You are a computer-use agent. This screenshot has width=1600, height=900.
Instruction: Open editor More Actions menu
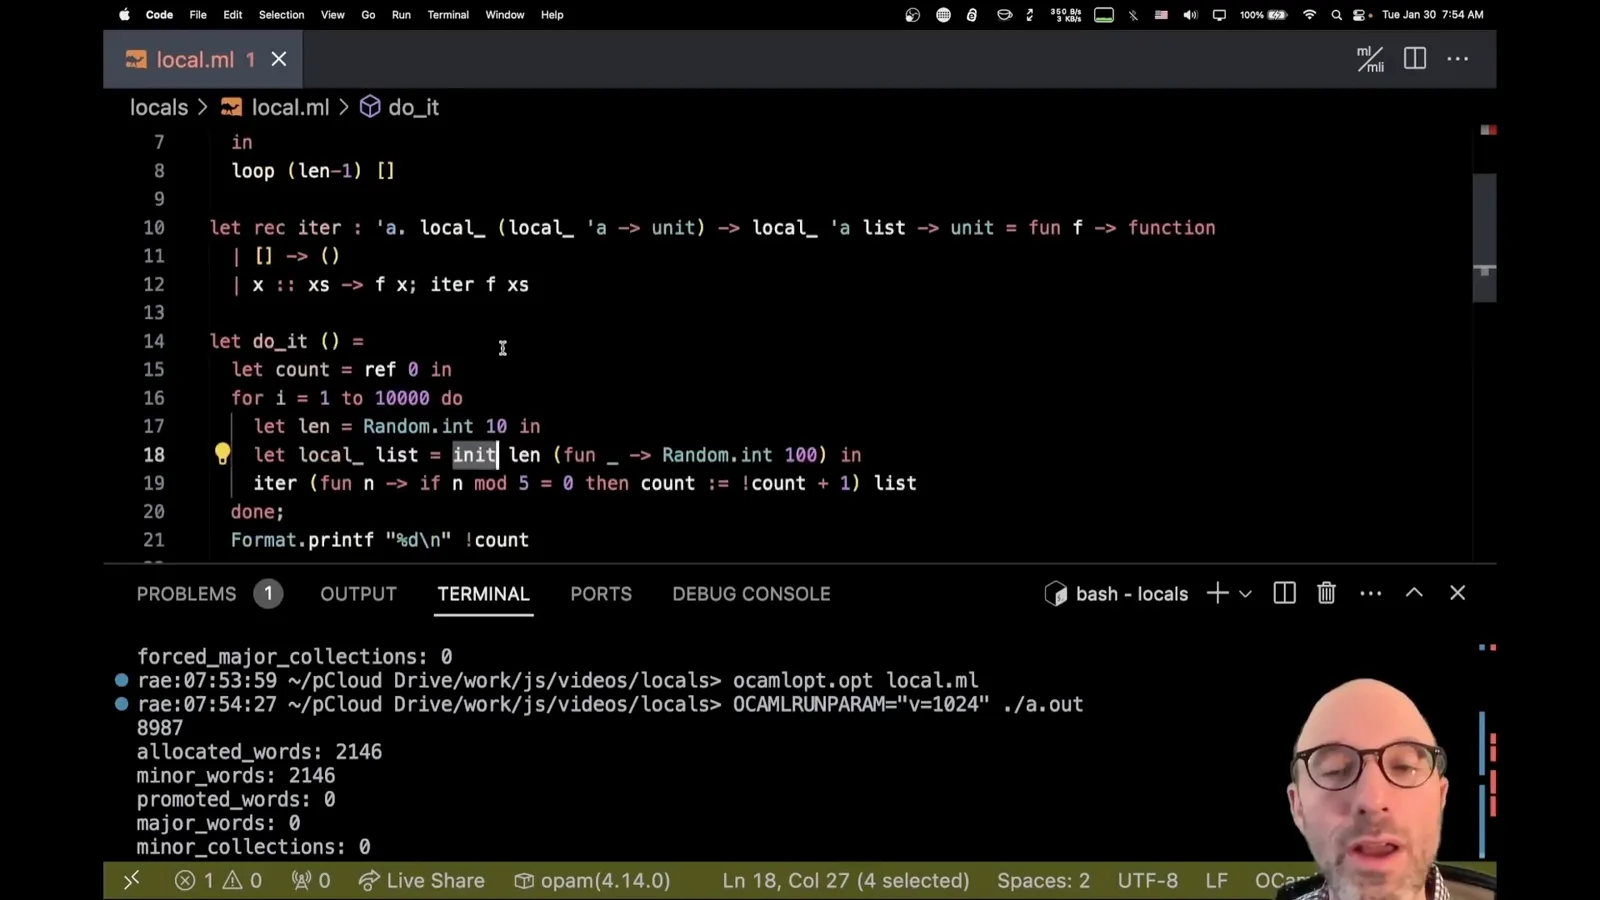1458,59
